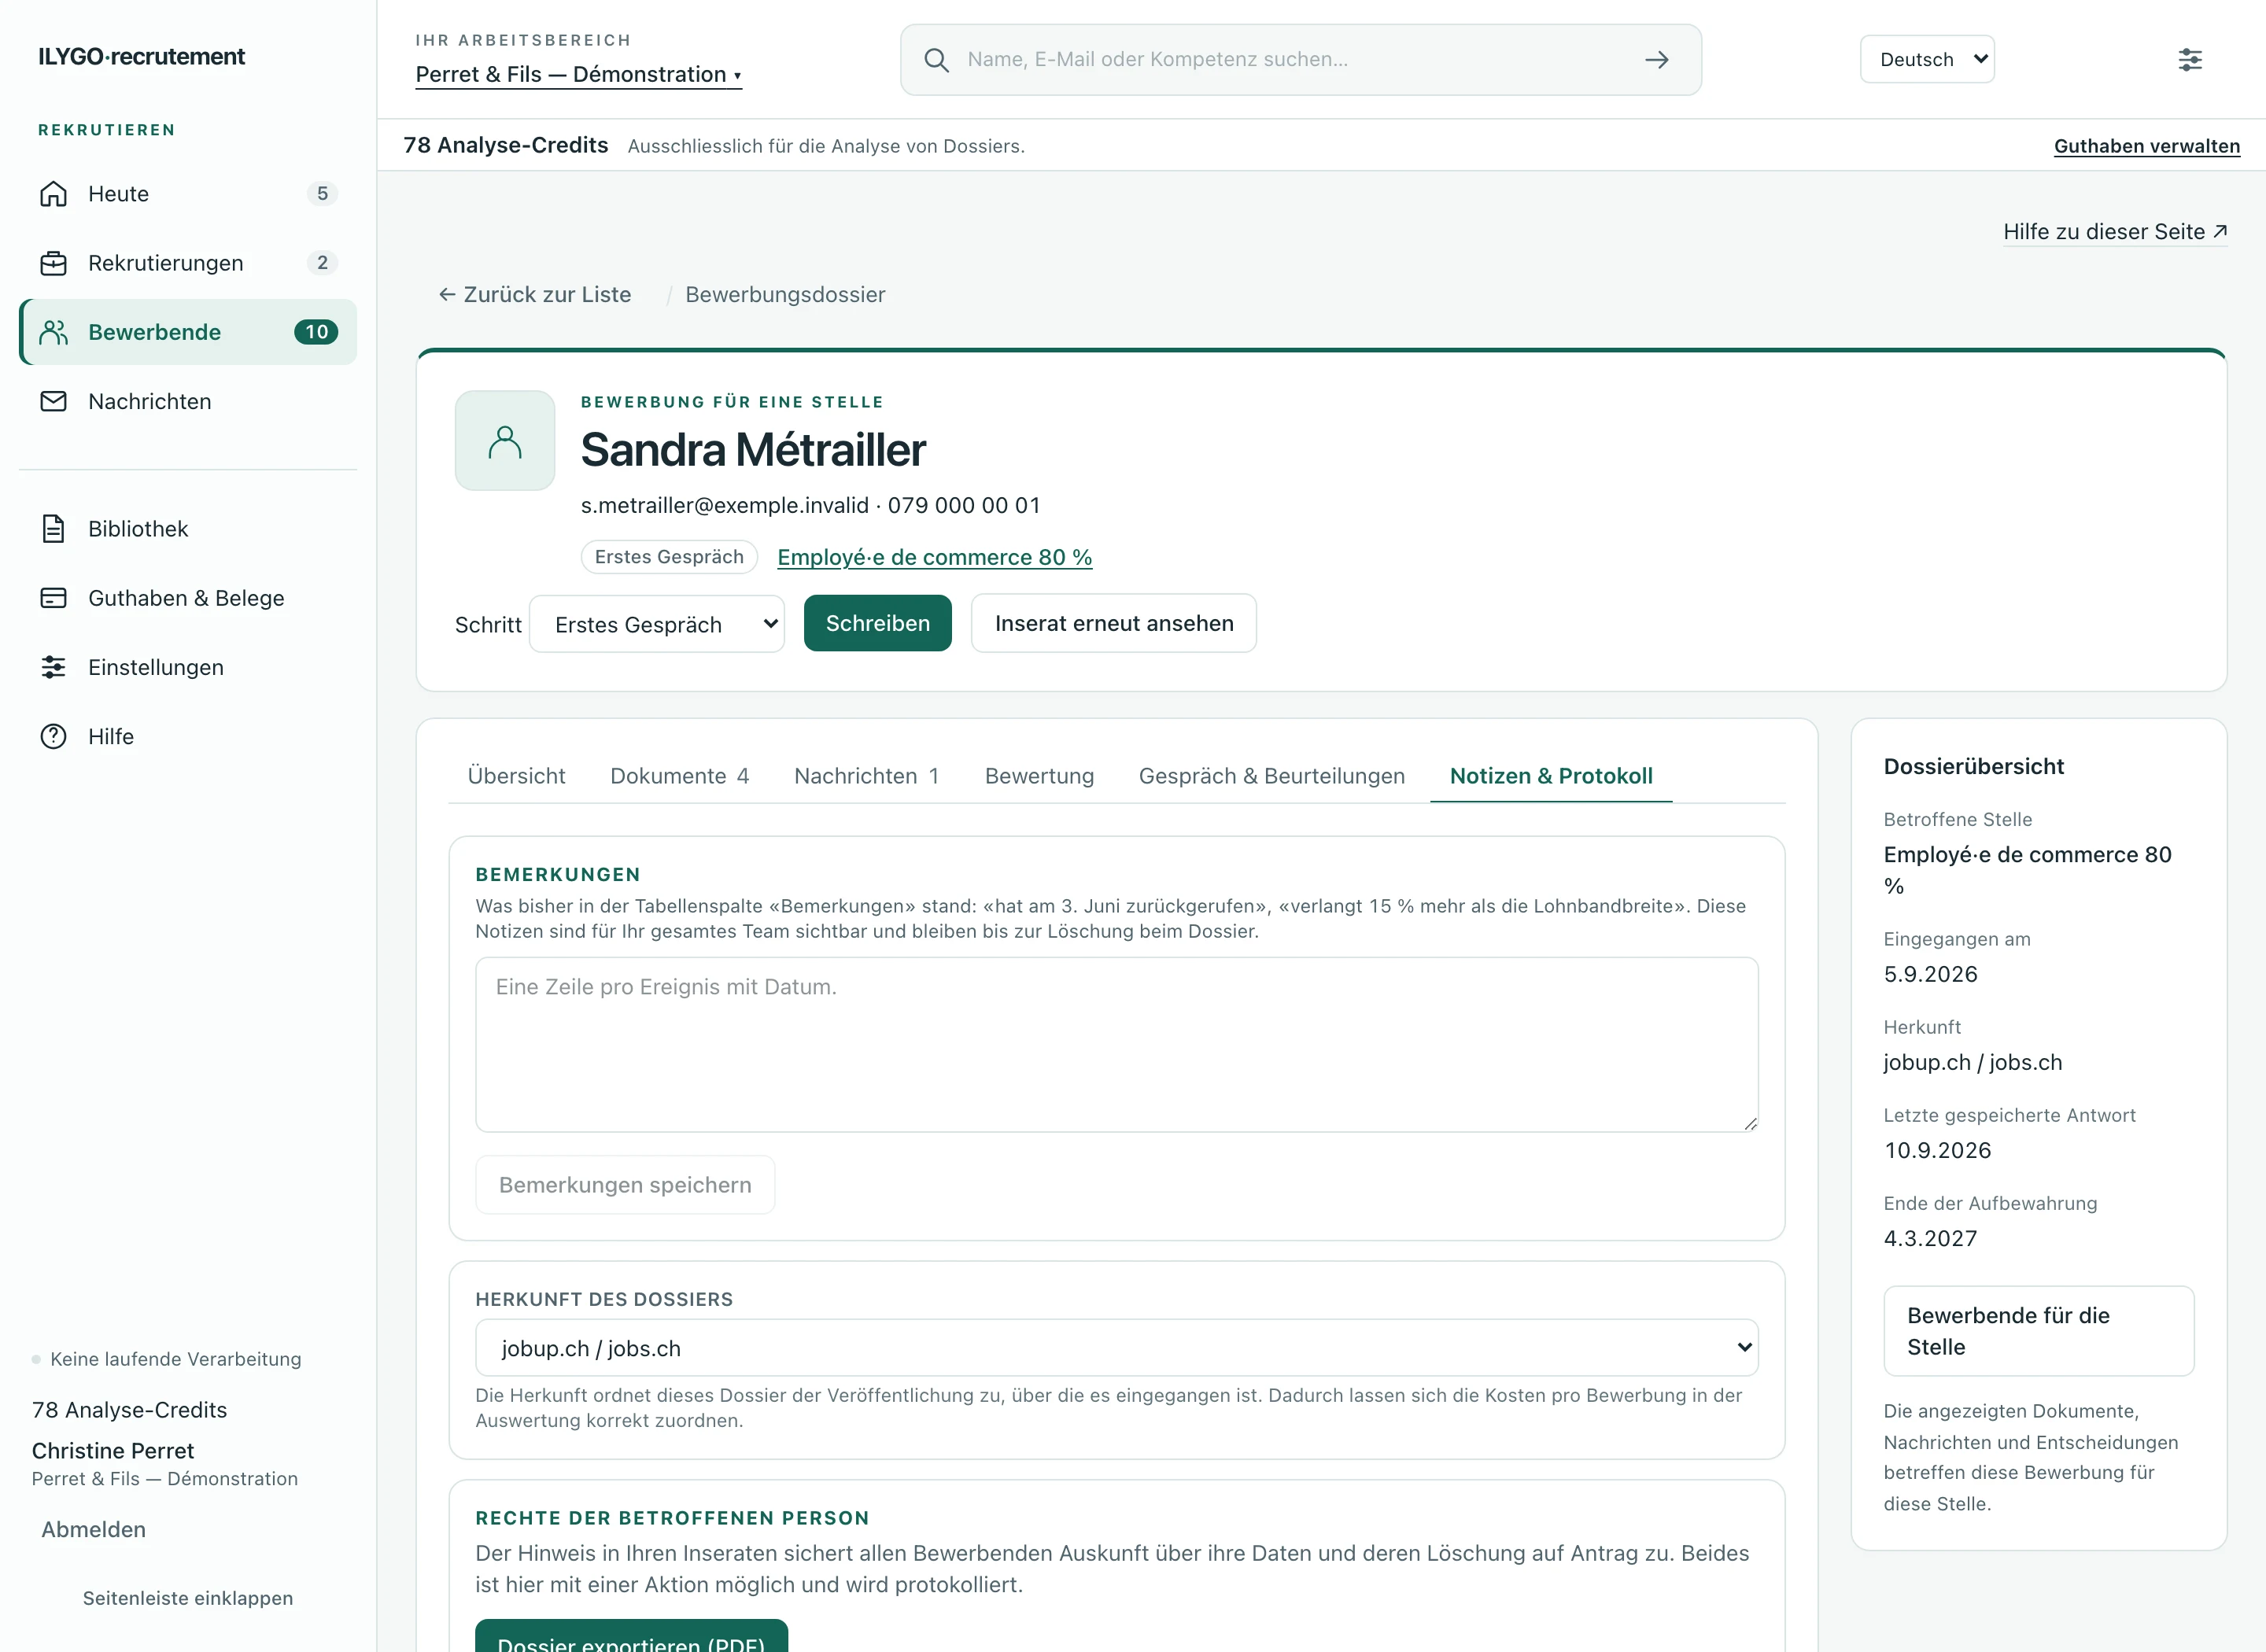Expand the Perret & Fils workspace switcher

click(x=578, y=74)
